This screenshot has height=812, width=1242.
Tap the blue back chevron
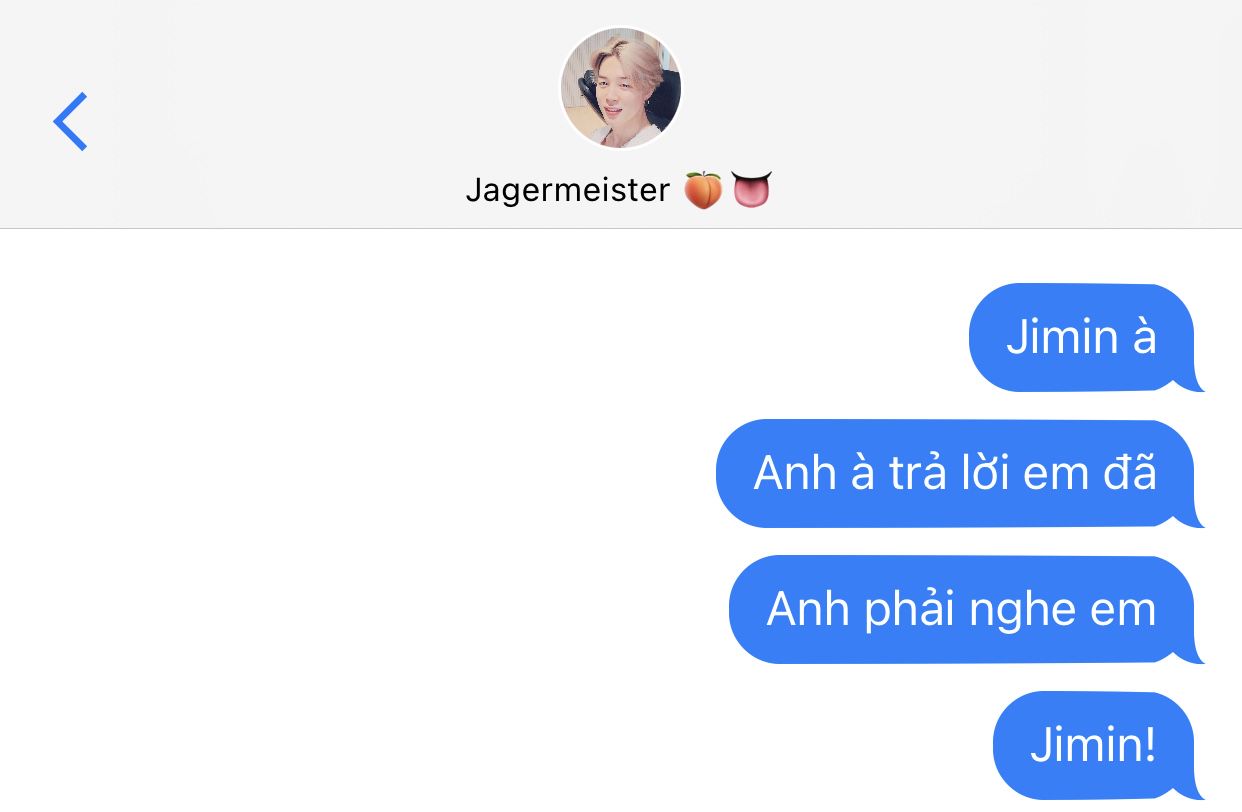coord(70,121)
